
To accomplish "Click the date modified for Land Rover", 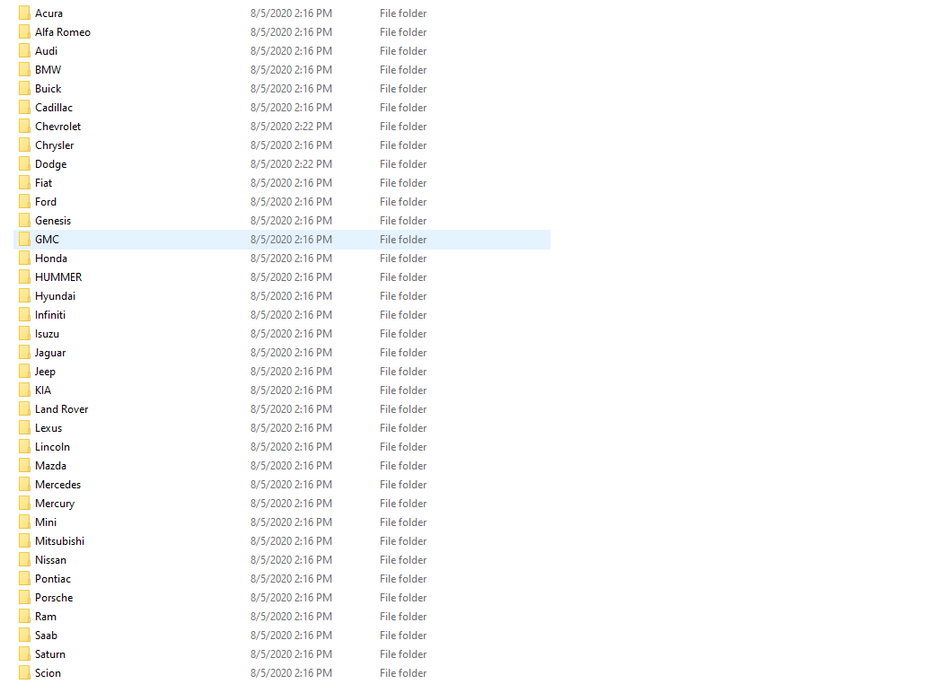I will (291, 409).
